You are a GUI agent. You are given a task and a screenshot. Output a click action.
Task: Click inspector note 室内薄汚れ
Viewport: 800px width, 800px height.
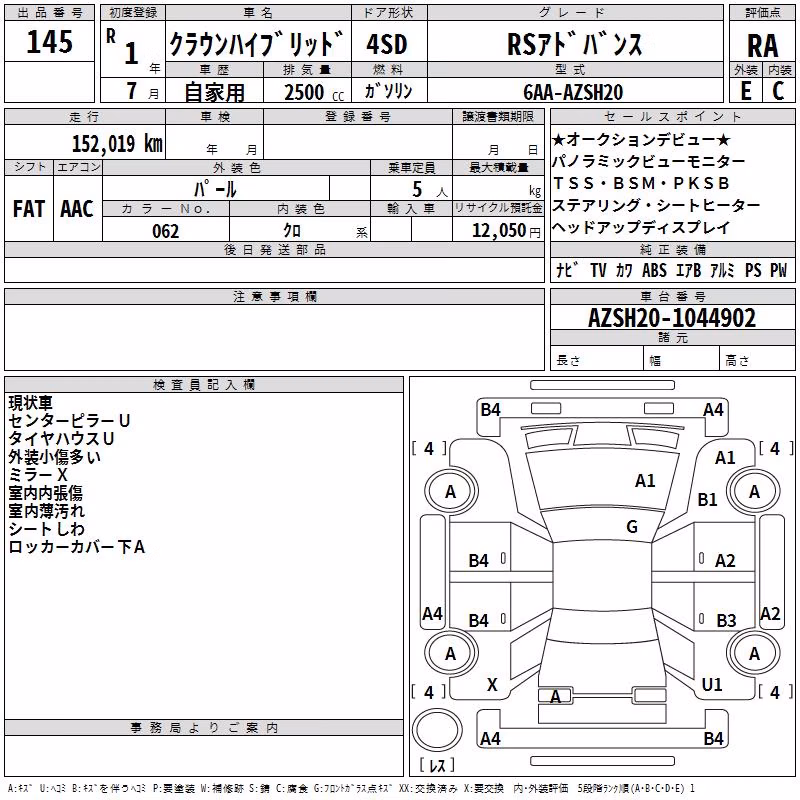(46, 511)
